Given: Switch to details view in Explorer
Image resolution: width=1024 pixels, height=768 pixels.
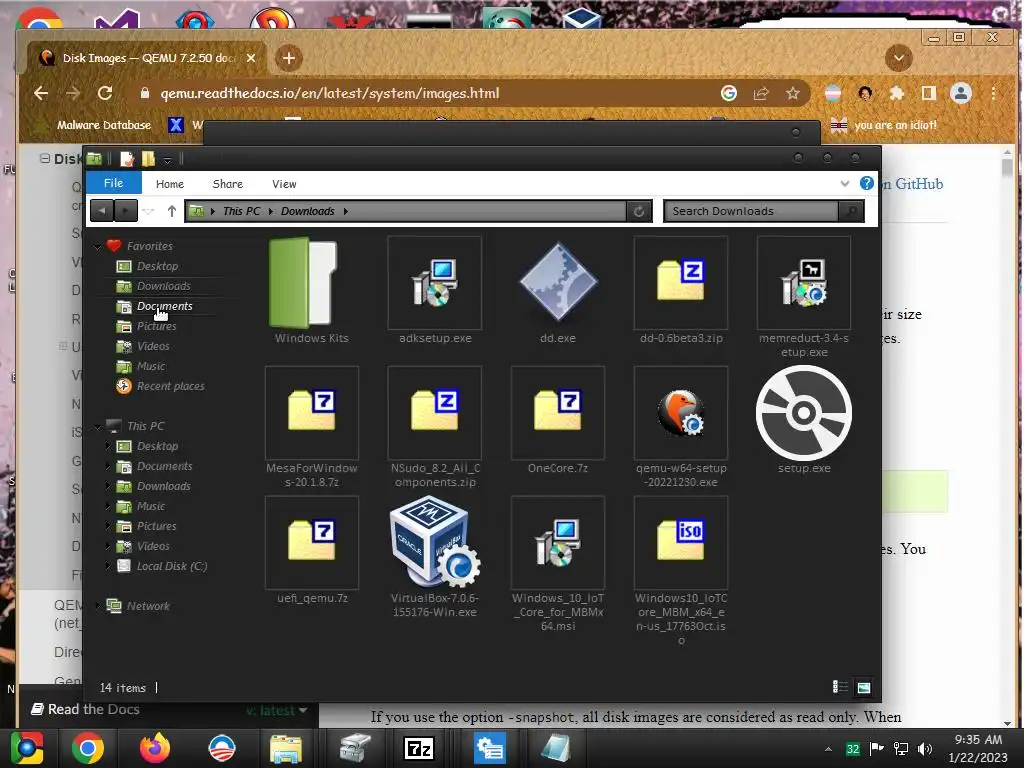Looking at the screenshot, I should pos(840,687).
